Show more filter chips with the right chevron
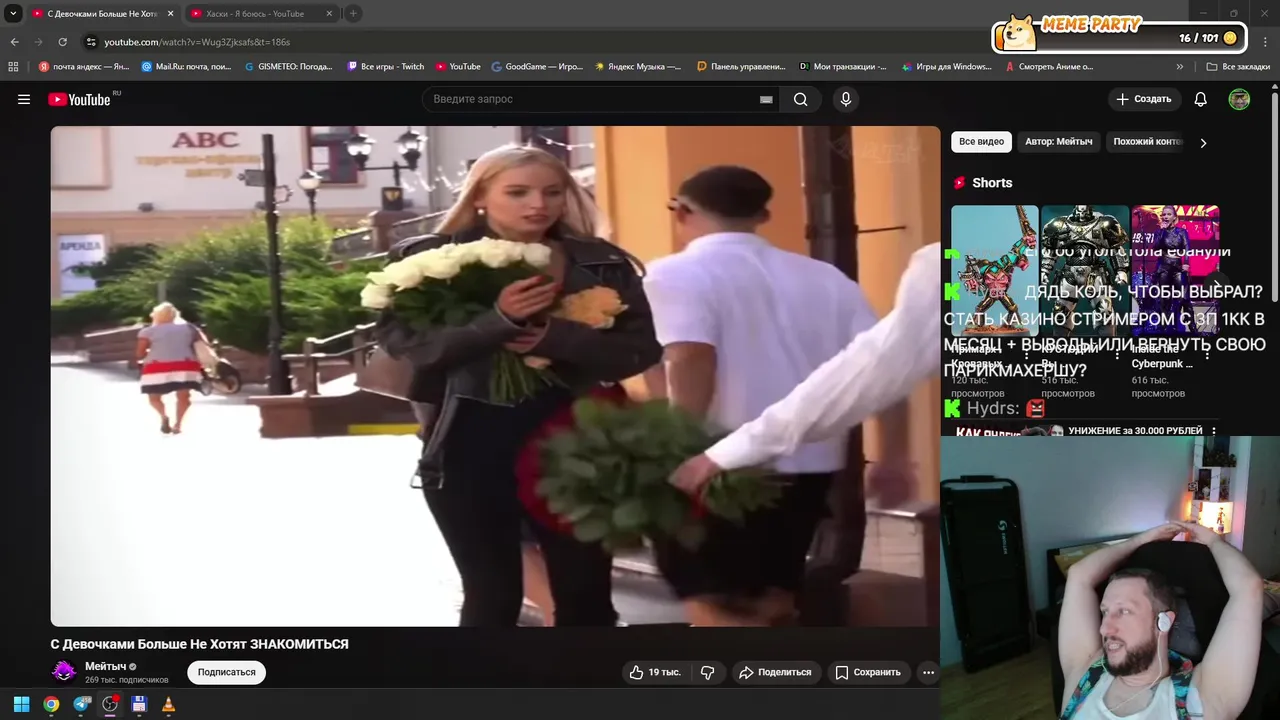This screenshot has height=720, width=1280. coord(1203,143)
